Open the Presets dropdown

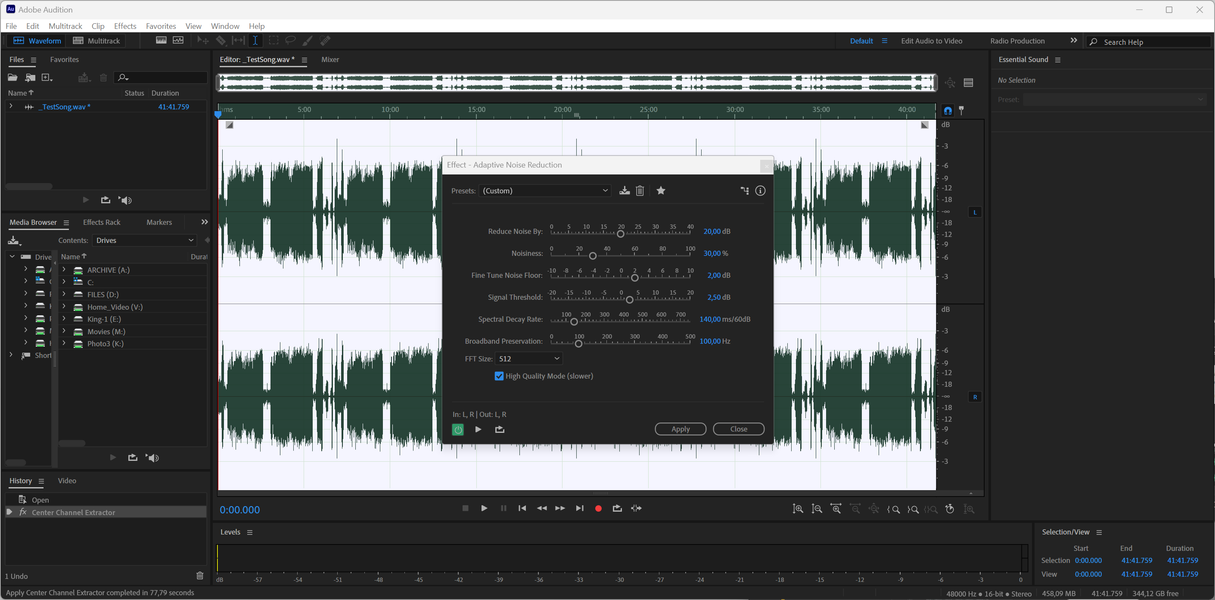(x=545, y=191)
